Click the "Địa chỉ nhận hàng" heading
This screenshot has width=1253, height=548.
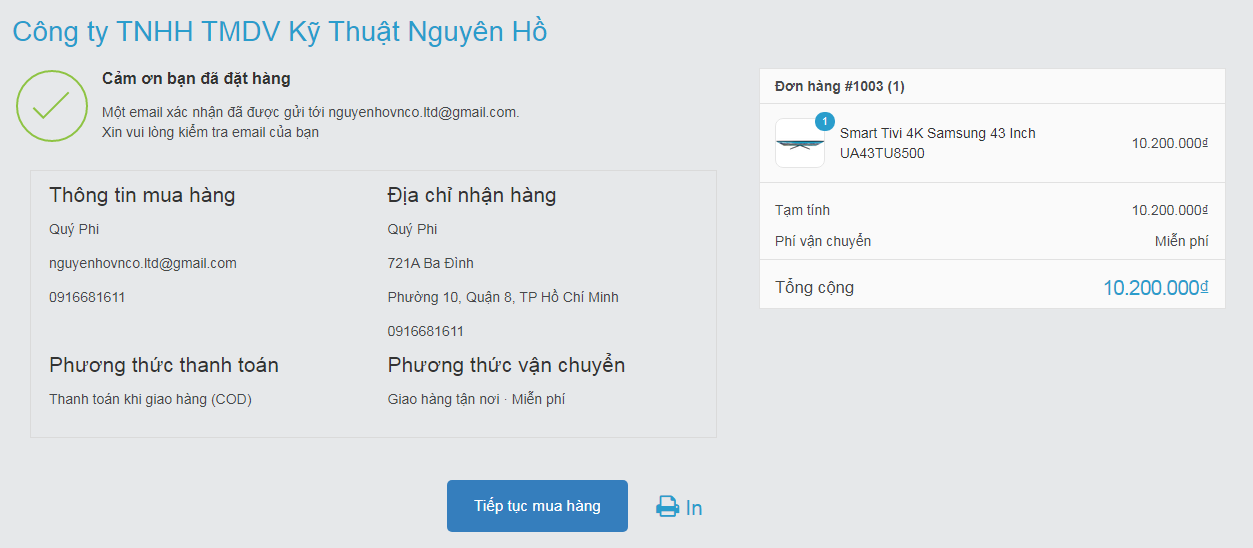(471, 195)
